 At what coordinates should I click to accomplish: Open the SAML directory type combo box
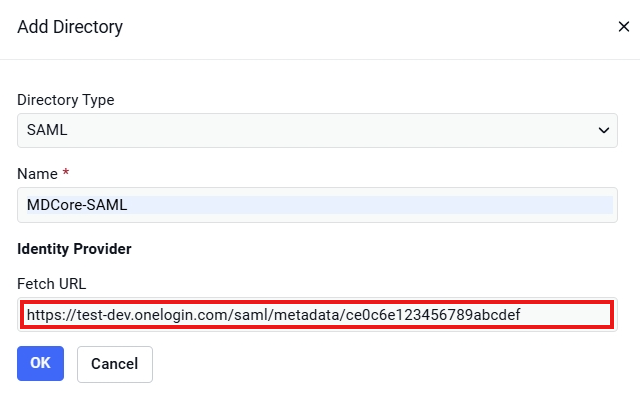click(x=317, y=130)
